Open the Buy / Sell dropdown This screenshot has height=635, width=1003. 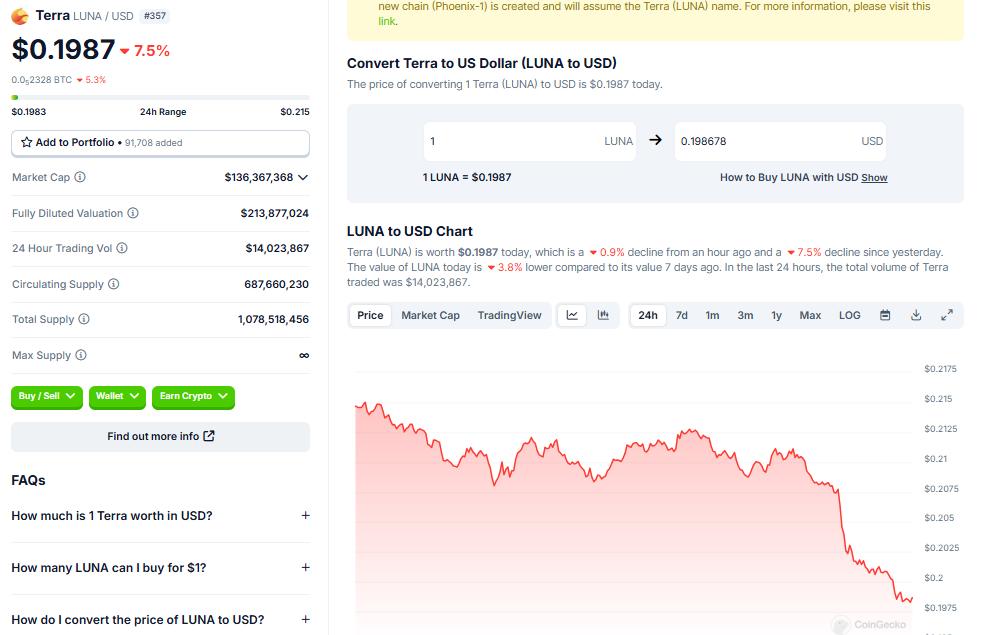pos(47,396)
